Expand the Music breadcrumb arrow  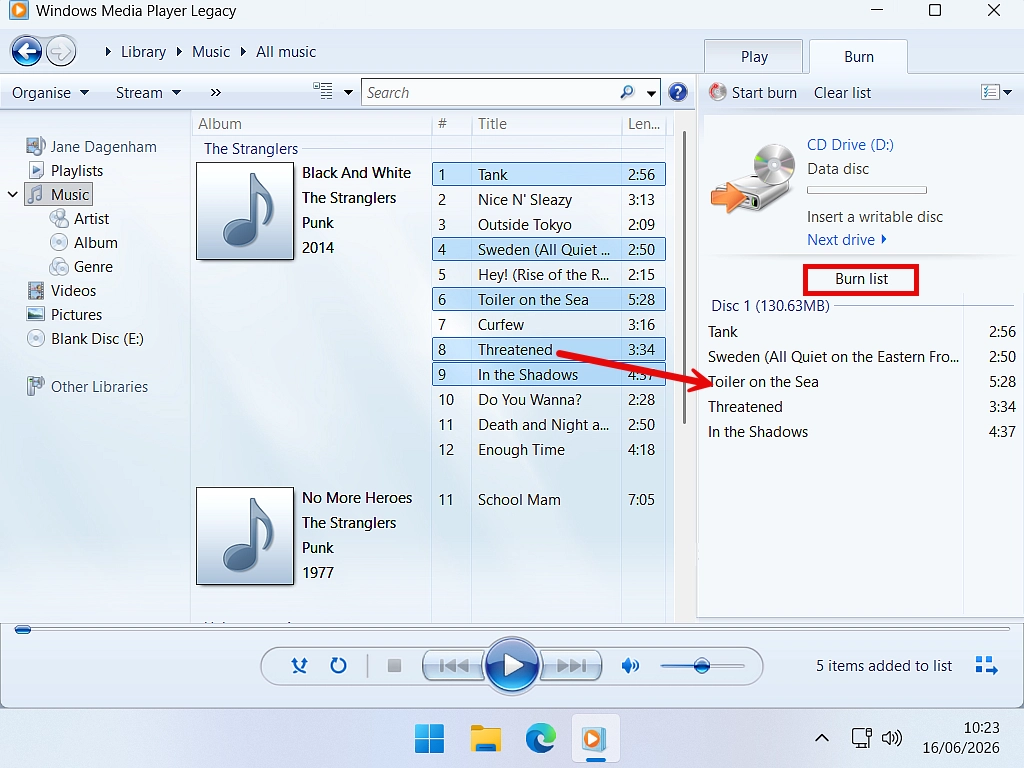tap(179, 52)
